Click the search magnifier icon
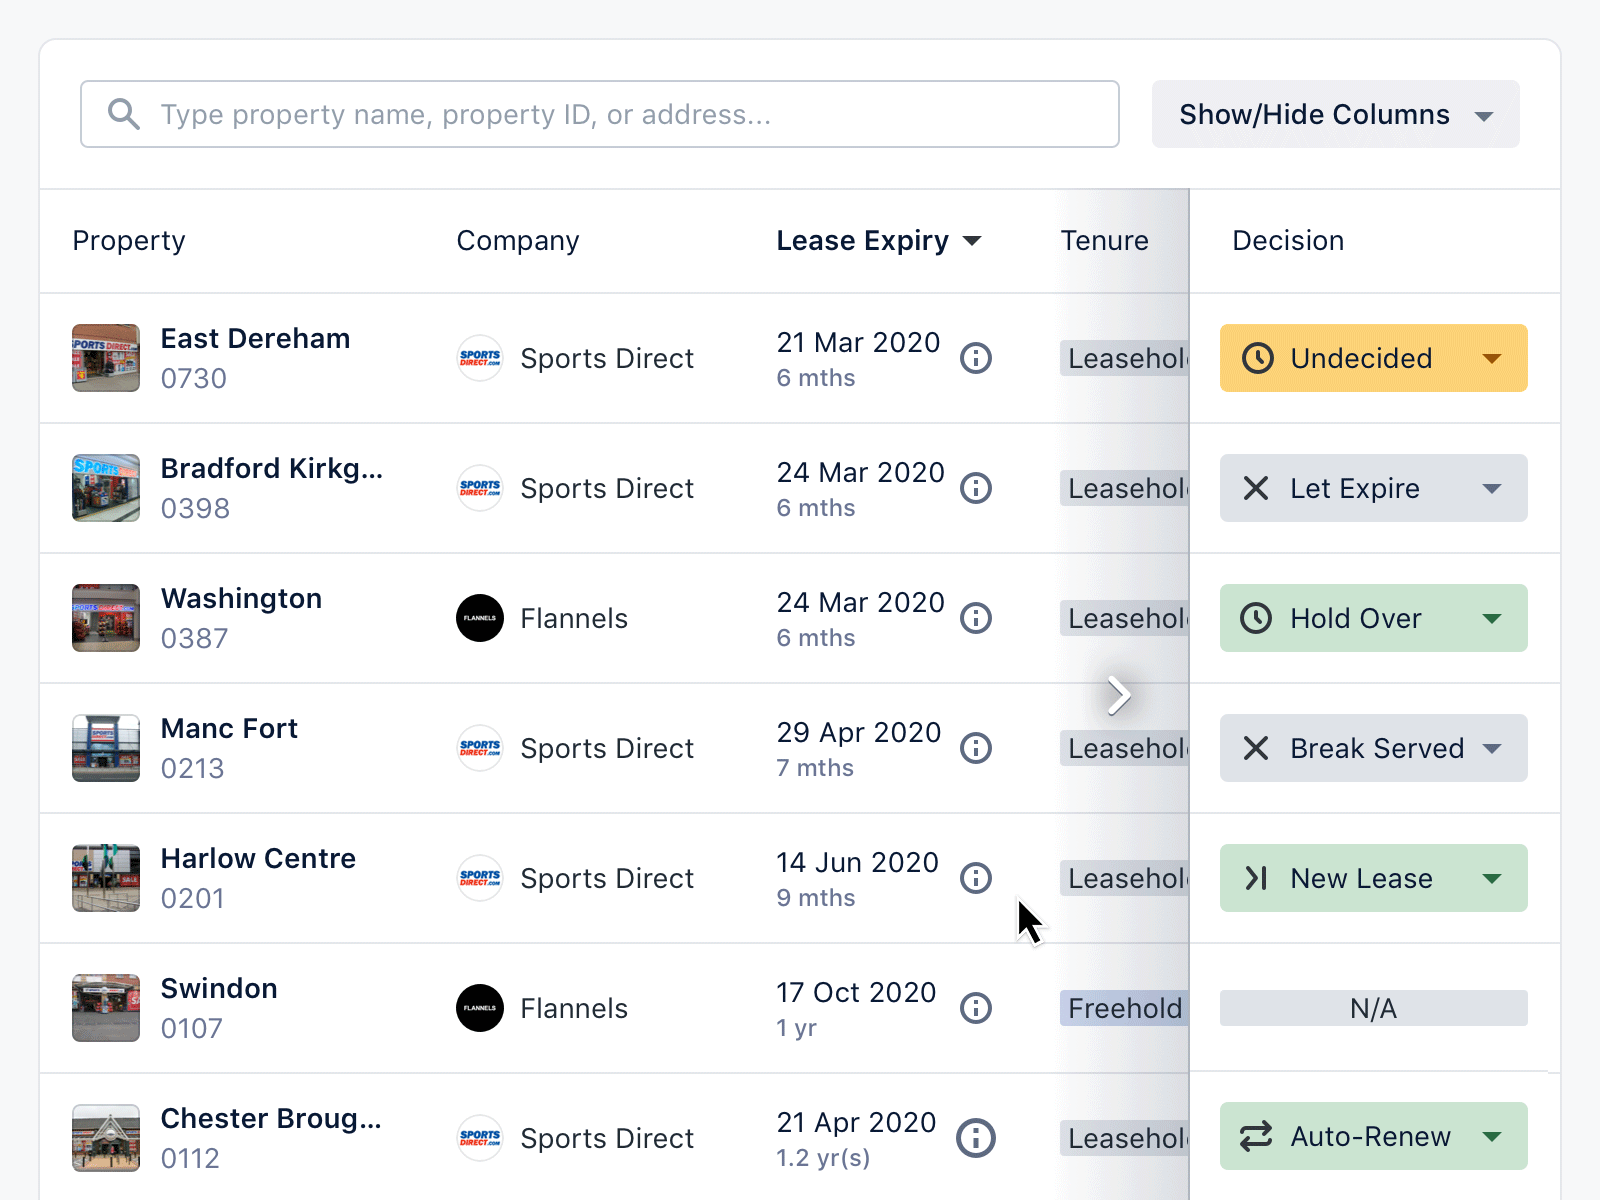The width and height of the screenshot is (1600, 1200). (x=124, y=114)
